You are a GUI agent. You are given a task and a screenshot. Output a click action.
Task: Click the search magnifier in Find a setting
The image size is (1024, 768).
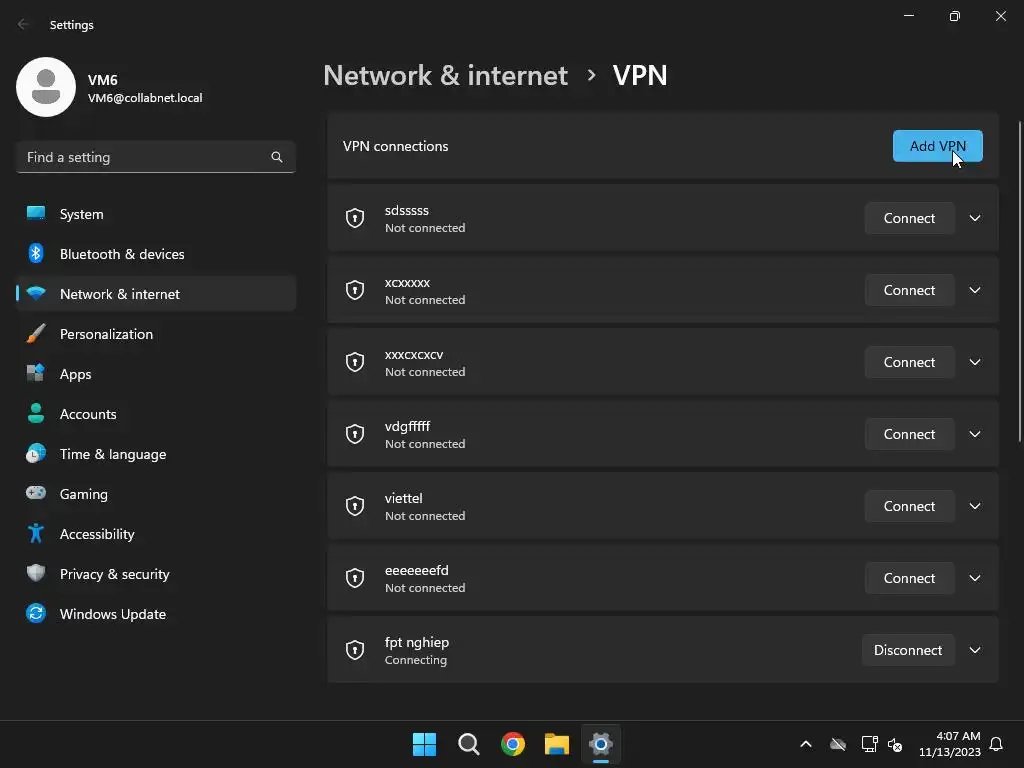[x=277, y=157]
